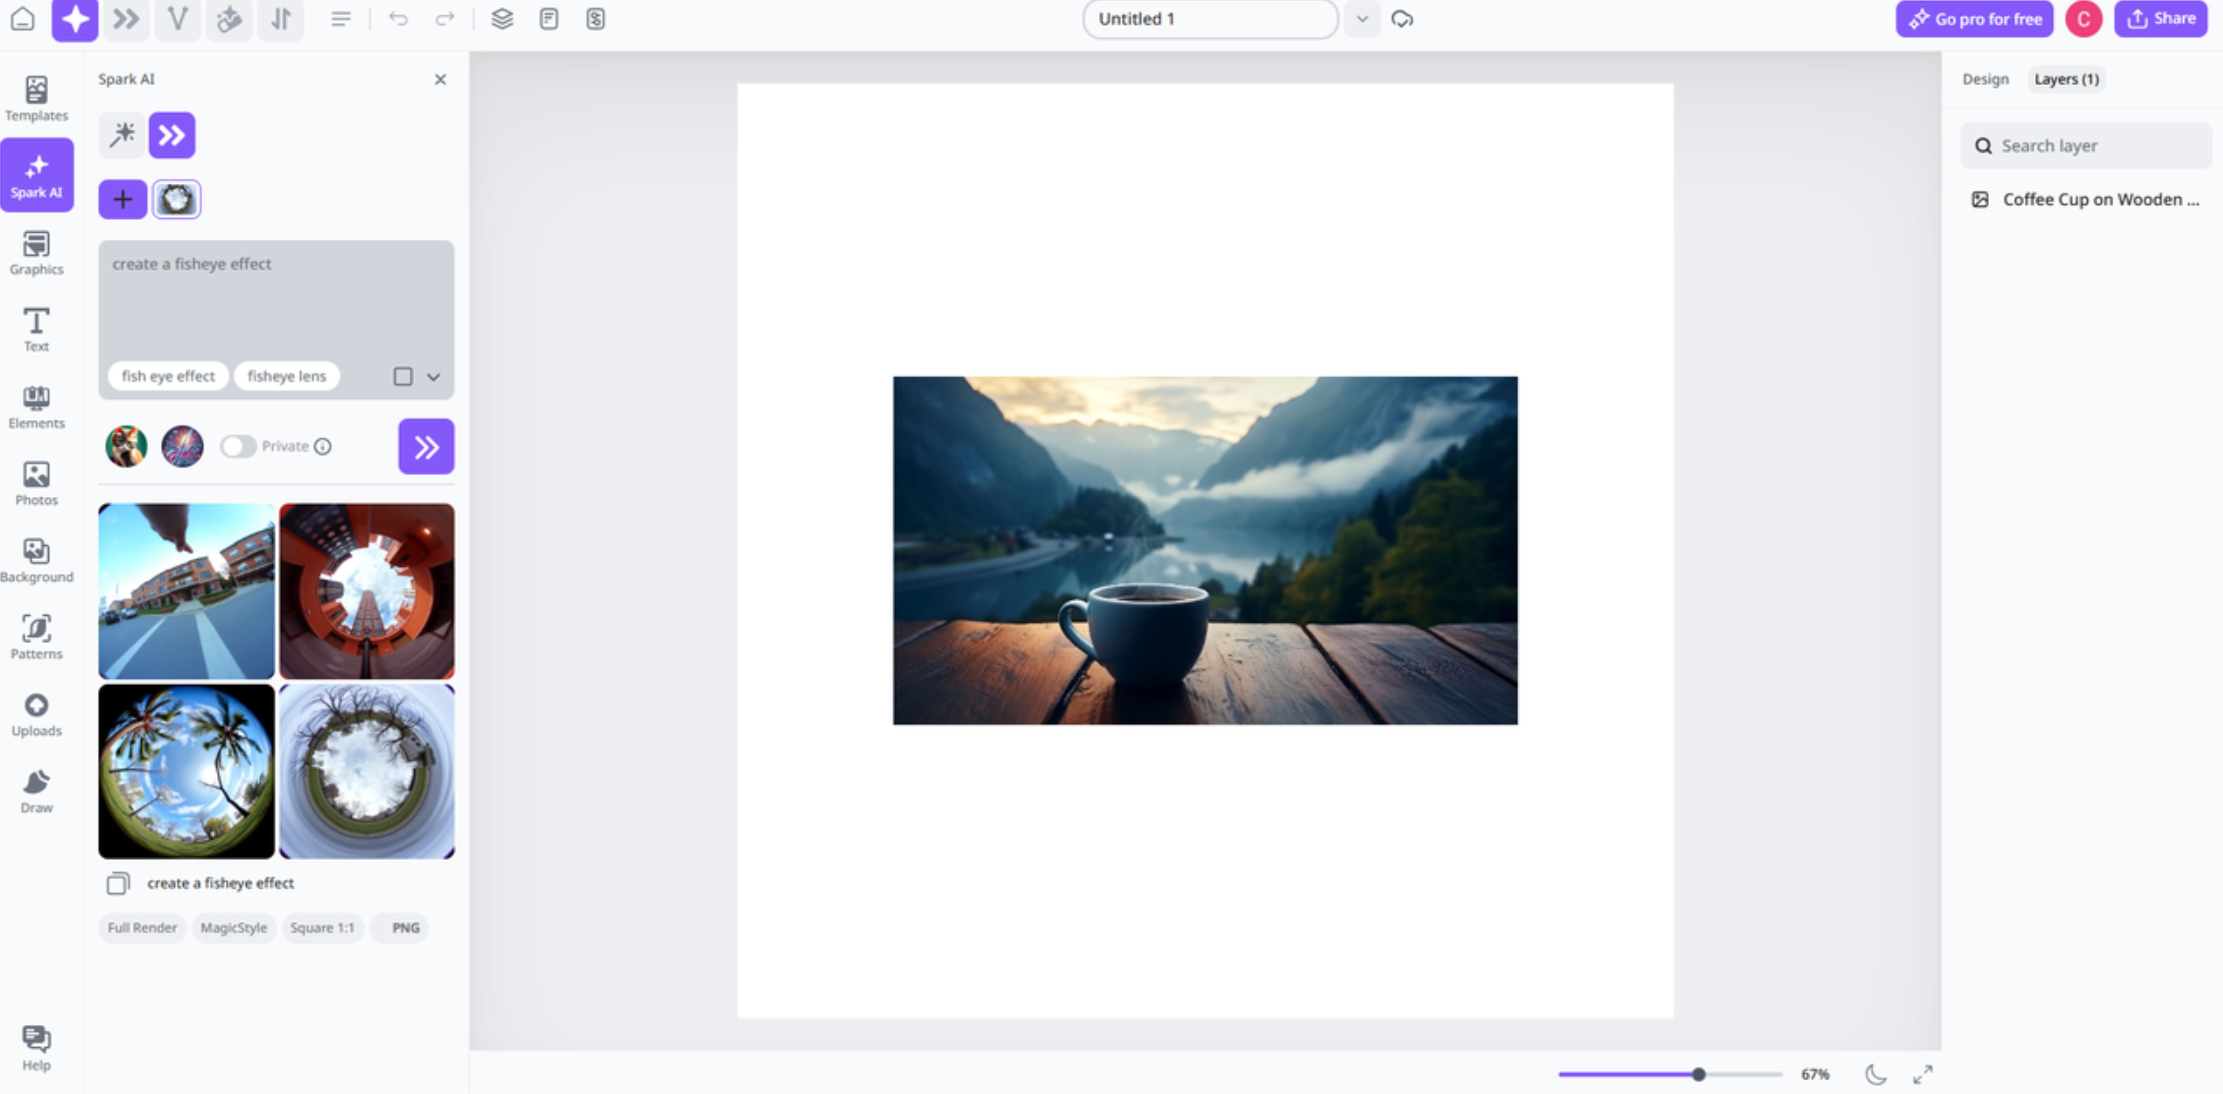Image resolution: width=2223 pixels, height=1094 pixels.
Task: Toggle the Private switch on
Action: click(237, 445)
